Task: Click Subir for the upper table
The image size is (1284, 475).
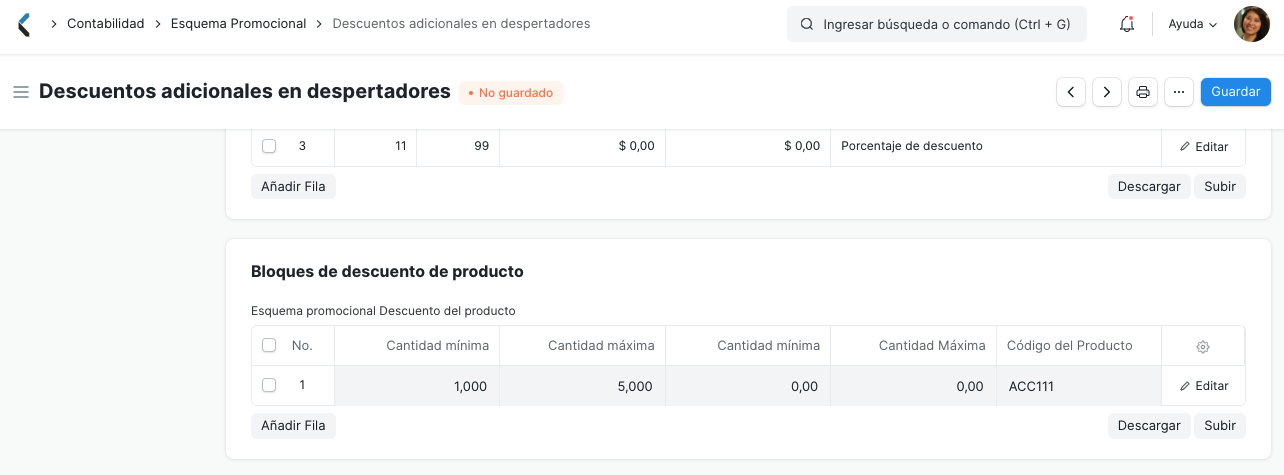Action: tap(1220, 186)
